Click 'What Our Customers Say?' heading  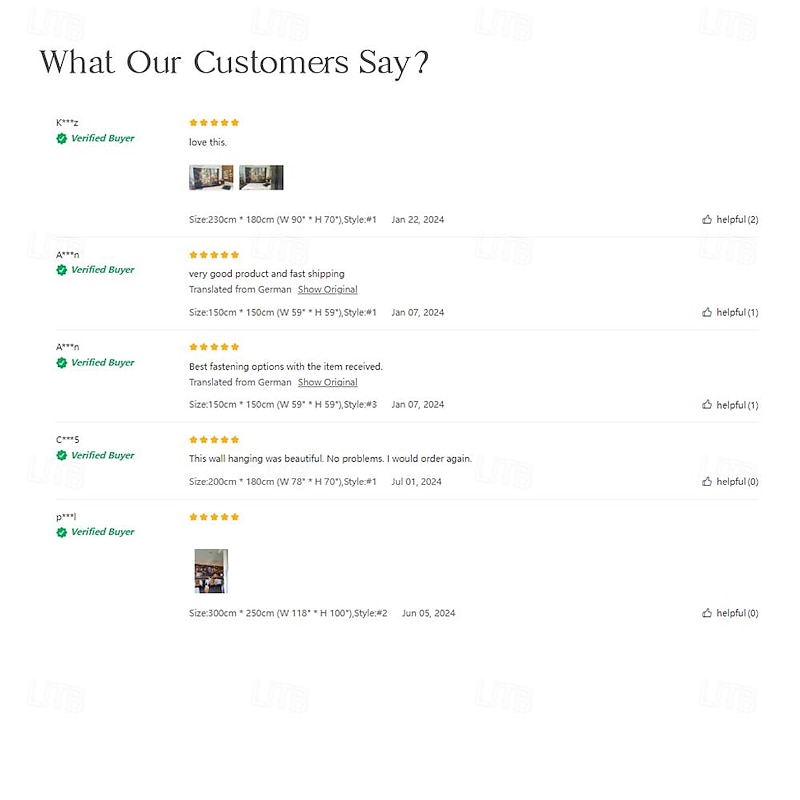click(235, 62)
